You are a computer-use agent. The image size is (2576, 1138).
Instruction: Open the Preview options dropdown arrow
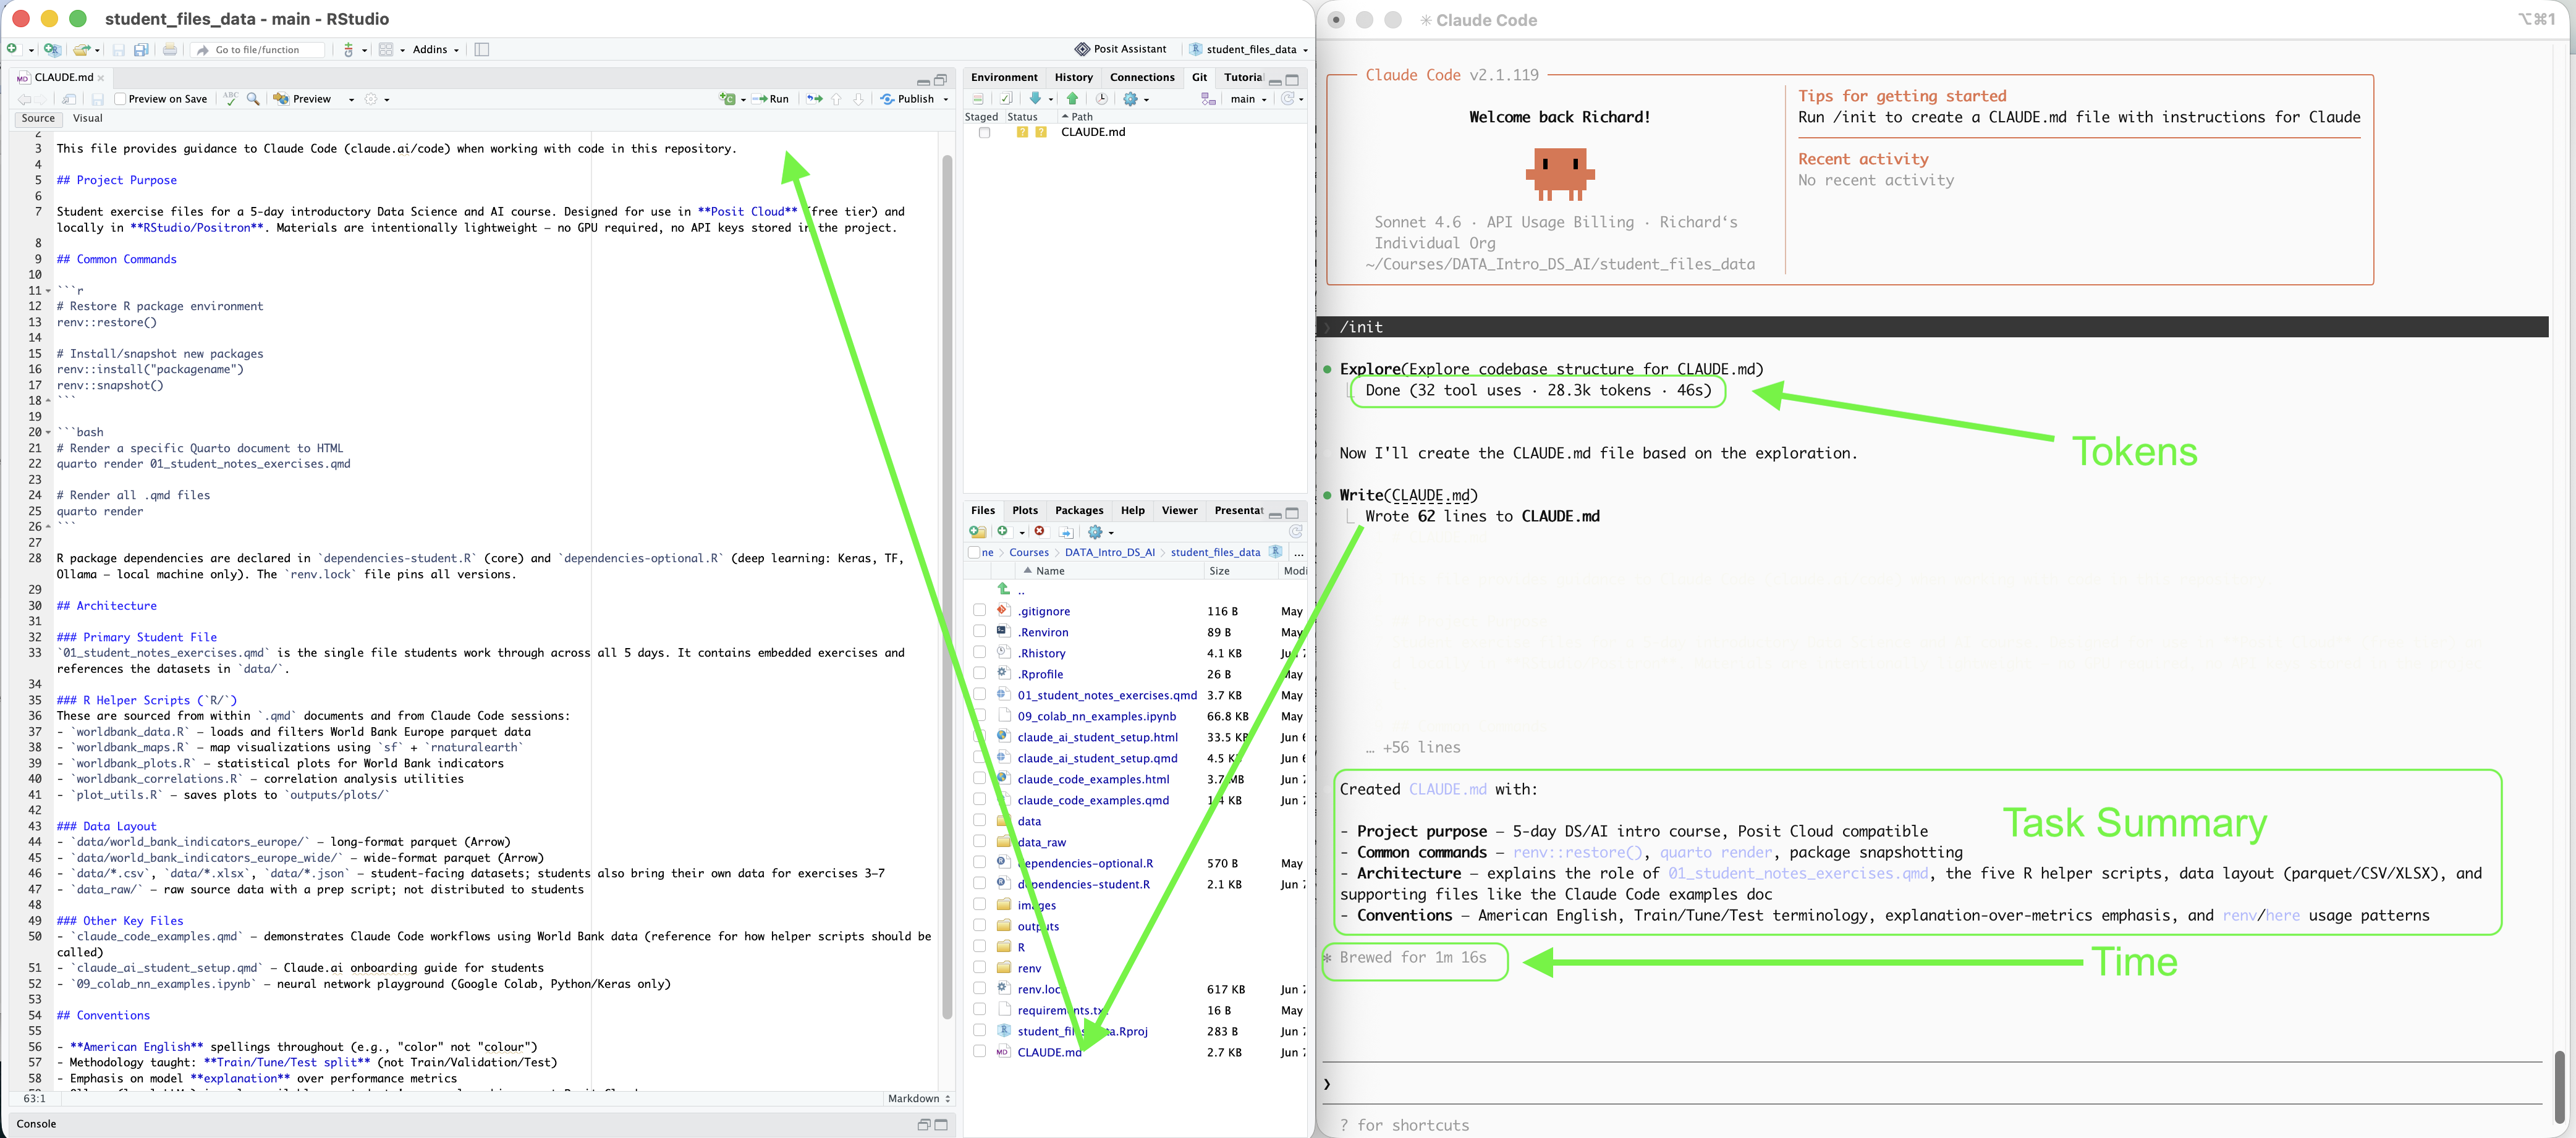coord(351,99)
